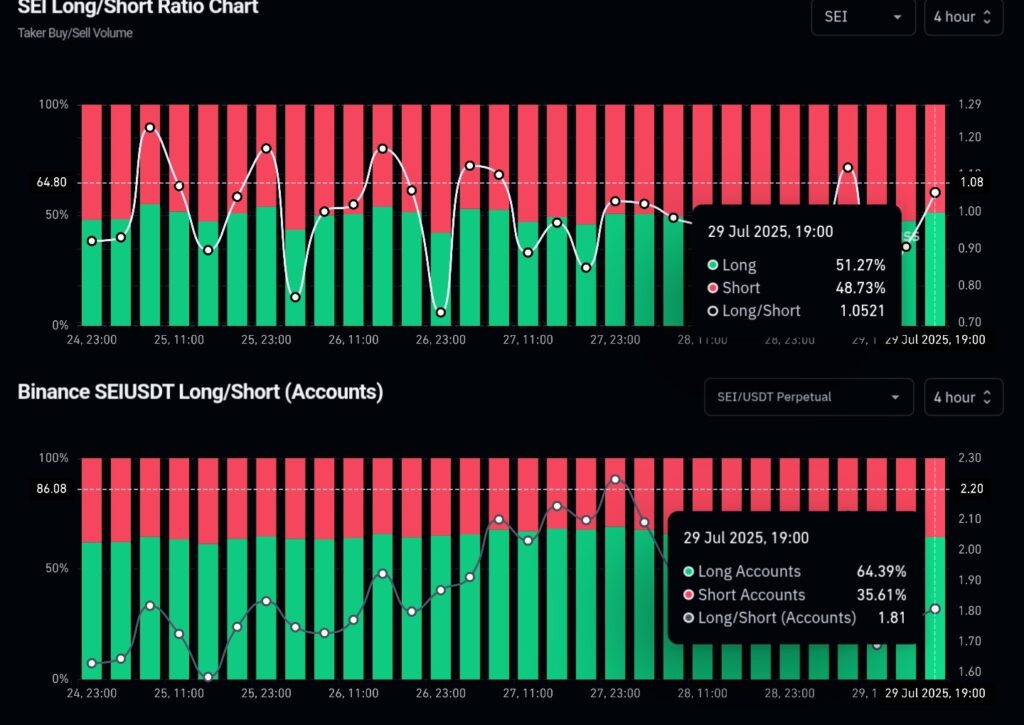Click the top tooltip's 29 Jul 2025, 19:00 header
This screenshot has width=1024, height=725.
coord(771,231)
